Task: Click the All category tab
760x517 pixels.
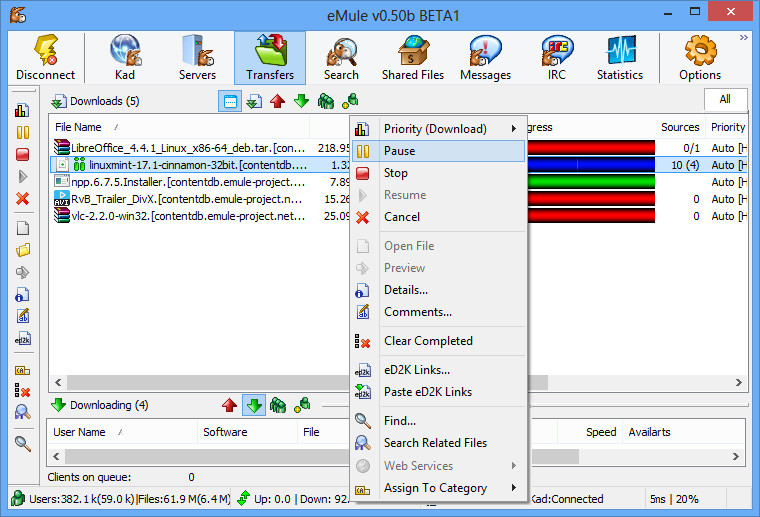Action: pyautogui.click(x=724, y=99)
